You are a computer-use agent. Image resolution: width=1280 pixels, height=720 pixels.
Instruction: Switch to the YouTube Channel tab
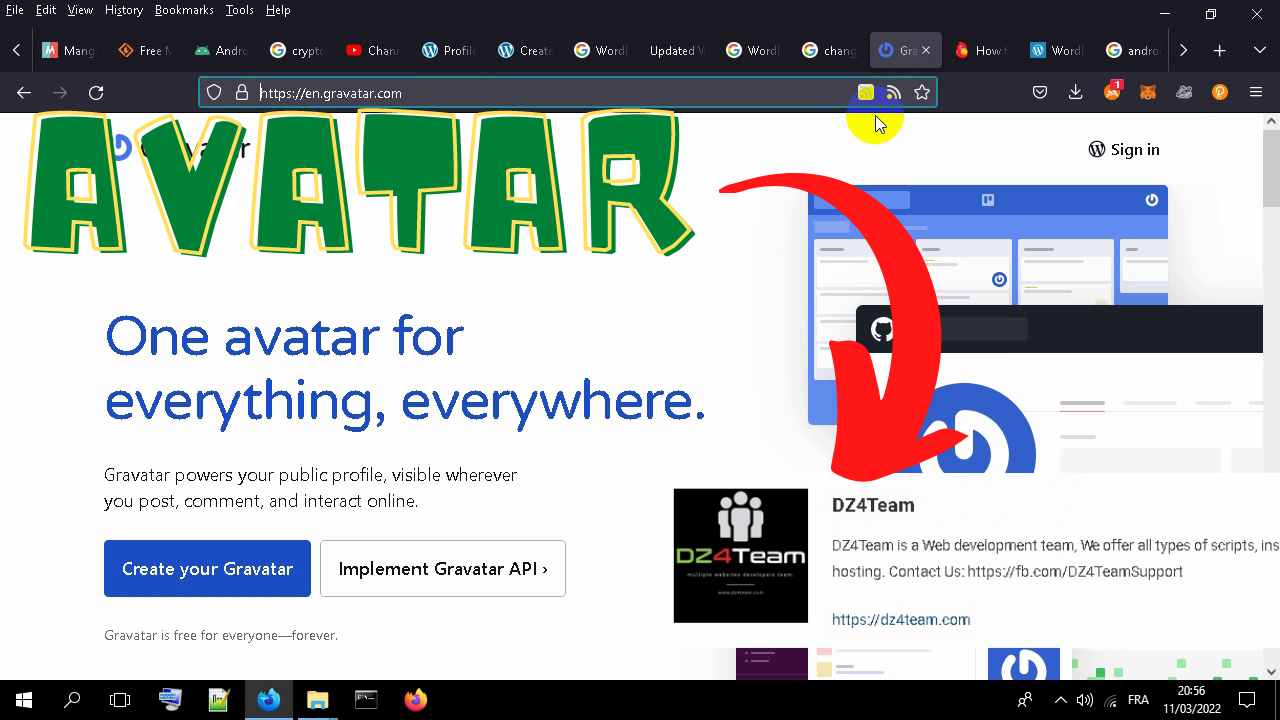(x=372, y=50)
